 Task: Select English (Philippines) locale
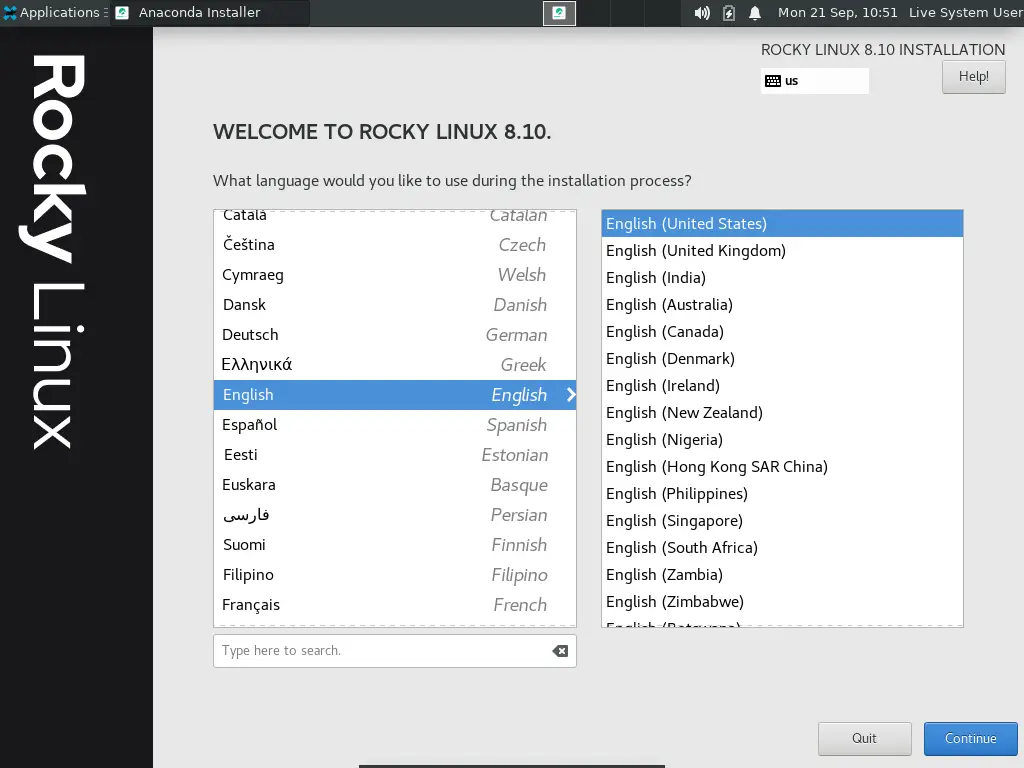pyautogui.click(x=782, y=494)
